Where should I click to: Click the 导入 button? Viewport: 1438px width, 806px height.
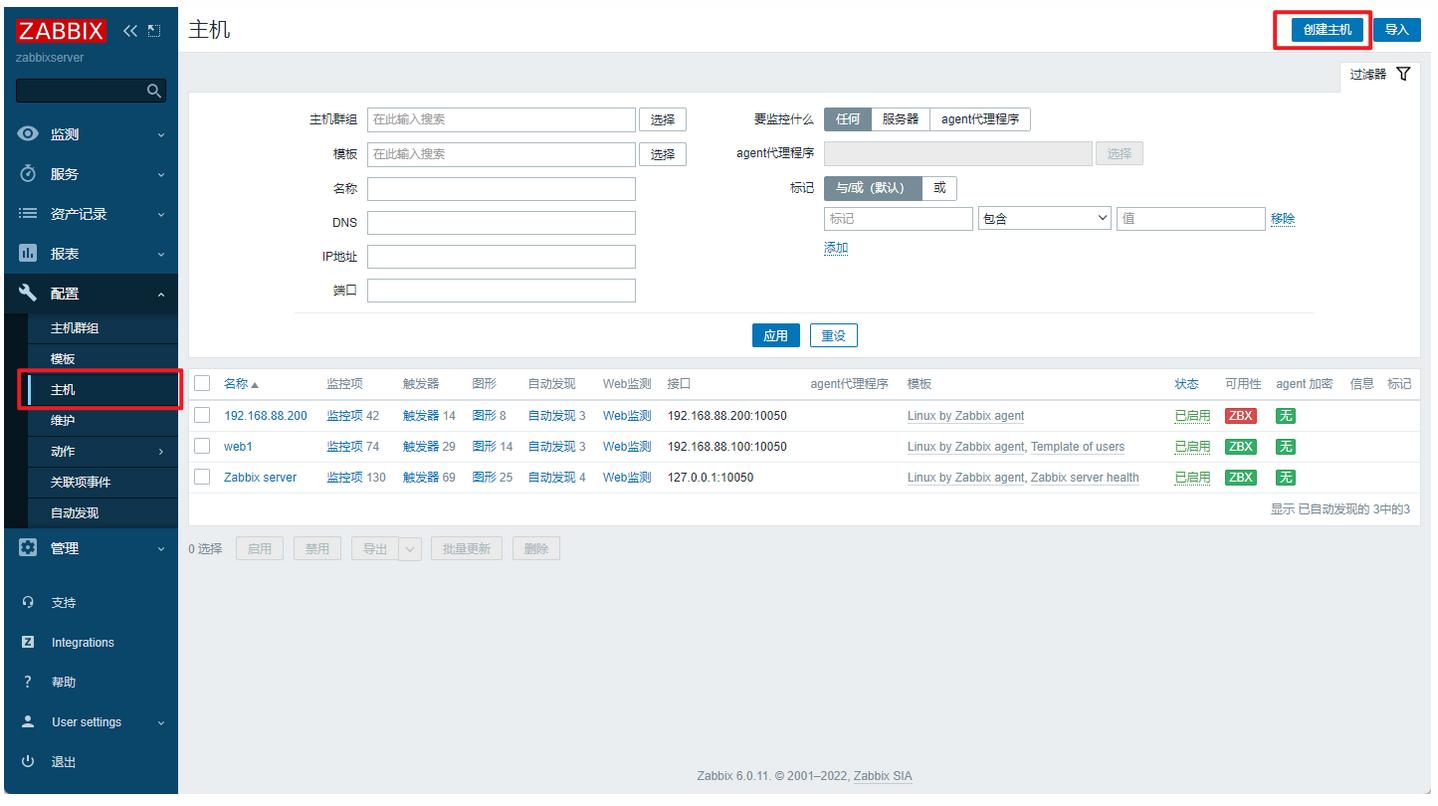(1397, 30)
